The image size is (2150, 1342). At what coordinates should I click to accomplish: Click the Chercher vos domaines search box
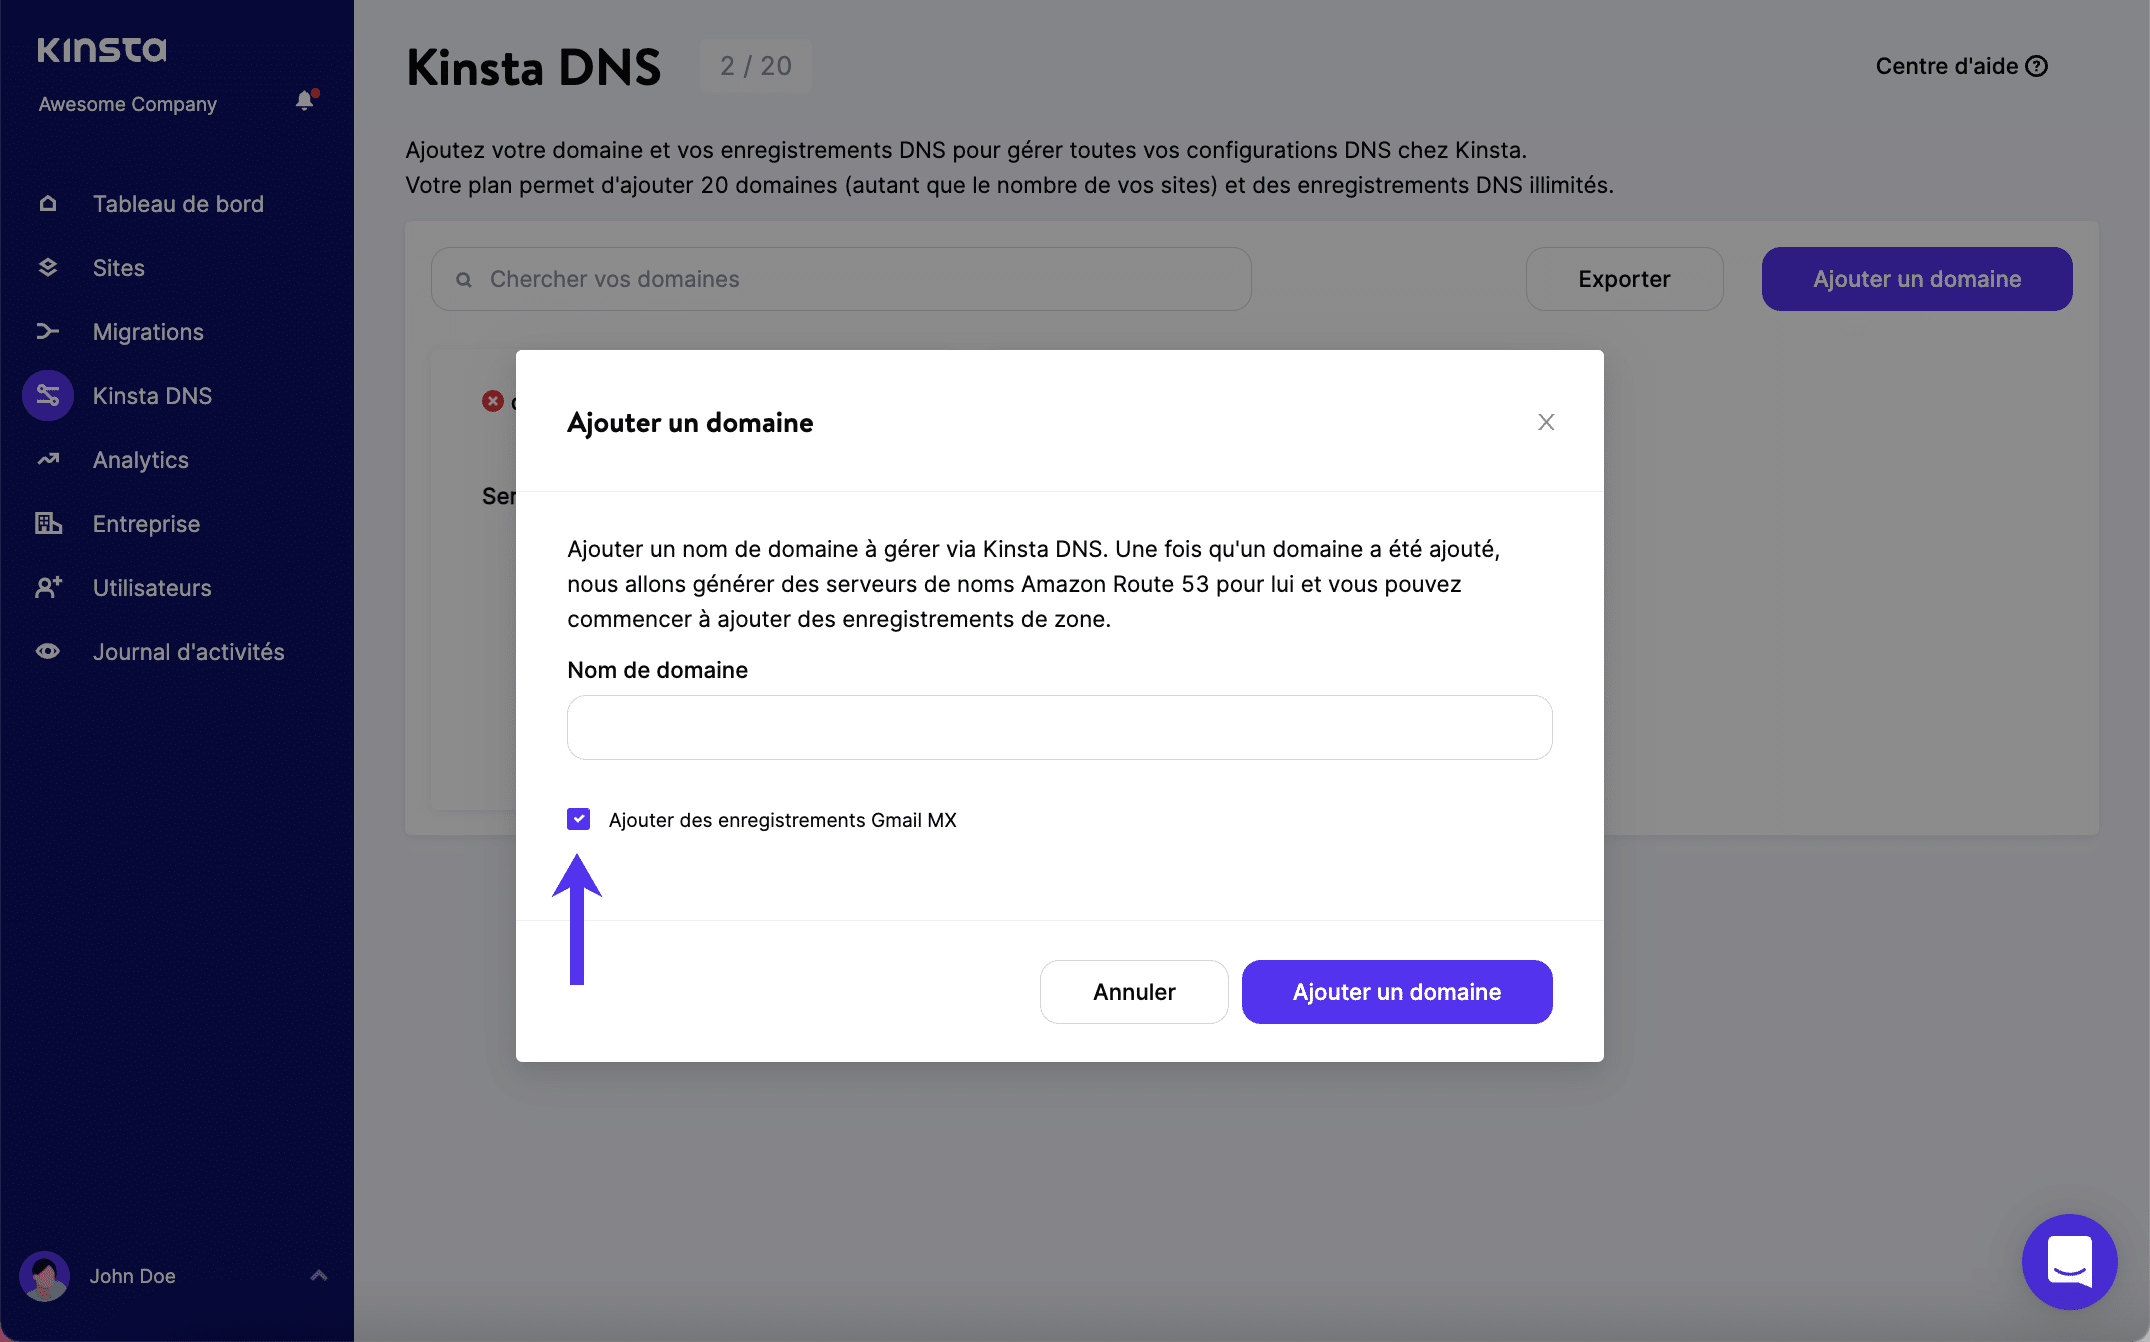[840, 279]
